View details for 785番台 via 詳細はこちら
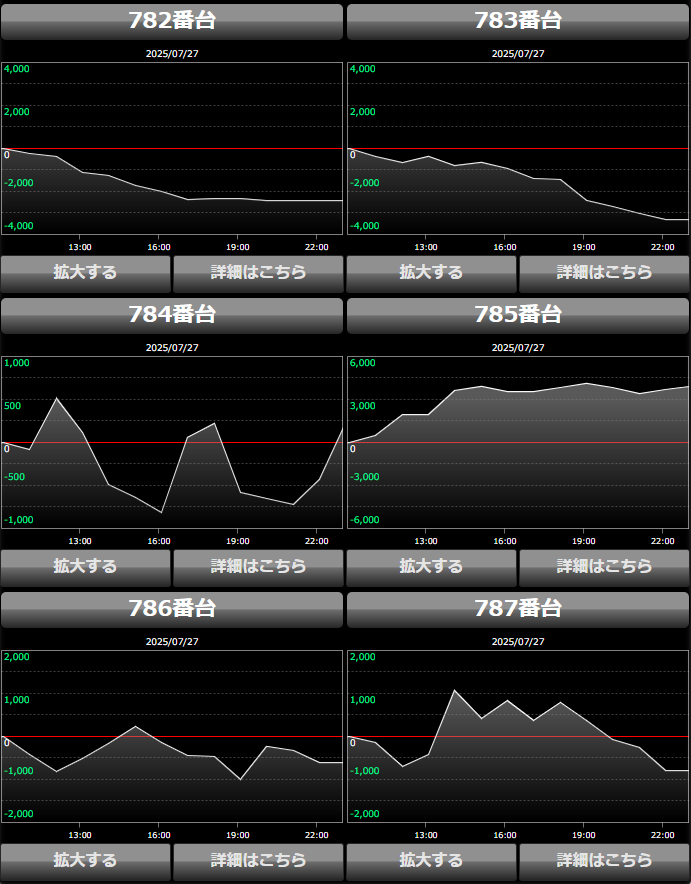This screenshot has width=691, height=884. 604,568
